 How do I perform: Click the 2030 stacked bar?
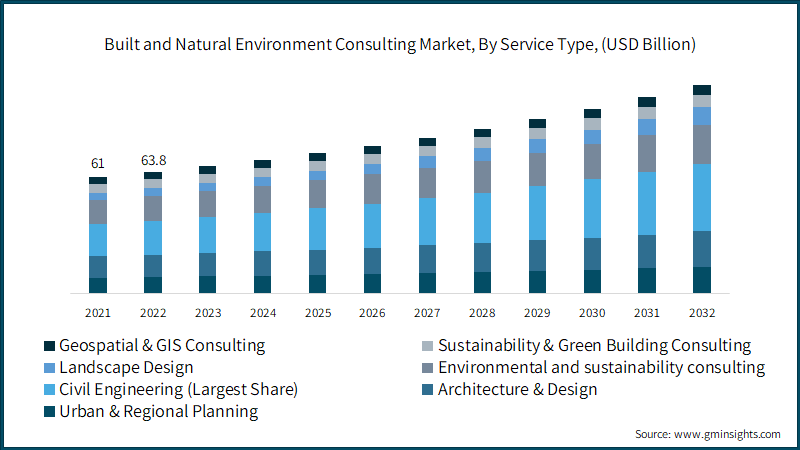pyautogui.click(x=592, y=201)
